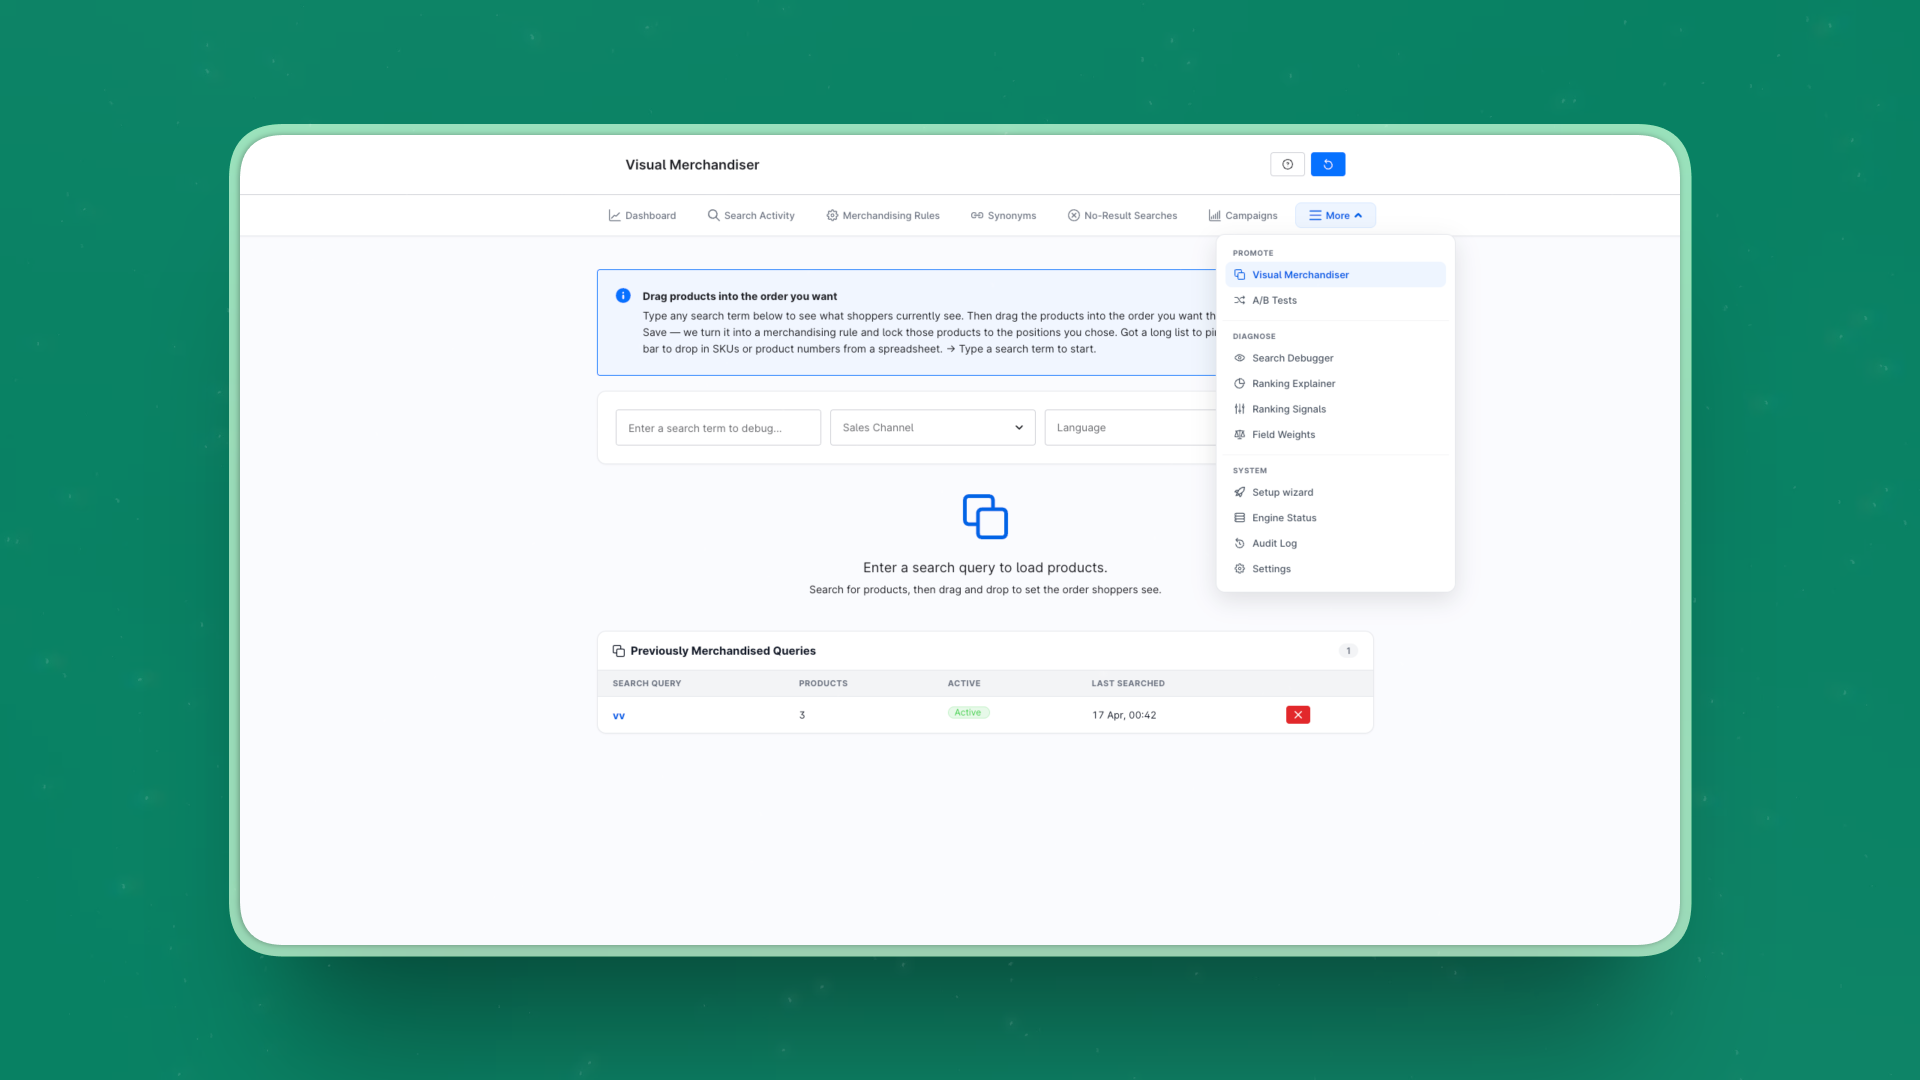Click the blue refresh icon button
The image size is (1920, 1080).
click(x=1327, y=164)
